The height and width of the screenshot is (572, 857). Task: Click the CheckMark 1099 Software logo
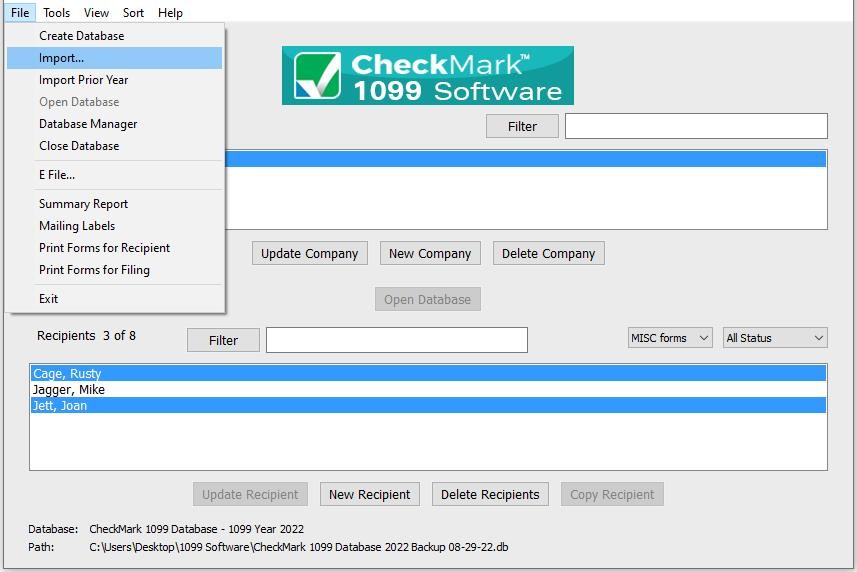(427, 75)
